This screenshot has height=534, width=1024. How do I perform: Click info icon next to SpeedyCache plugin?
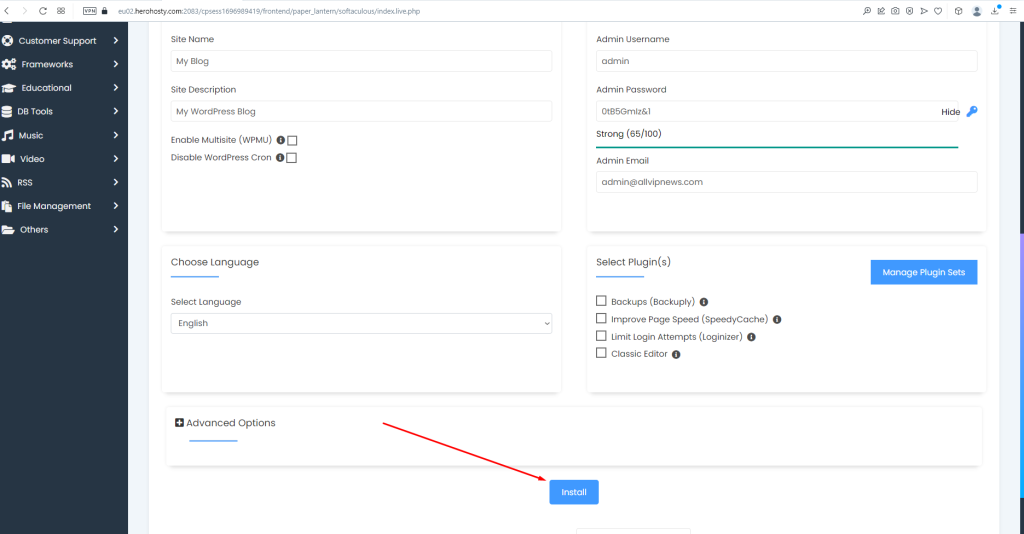pyautogui.click(x=777, y=320)
